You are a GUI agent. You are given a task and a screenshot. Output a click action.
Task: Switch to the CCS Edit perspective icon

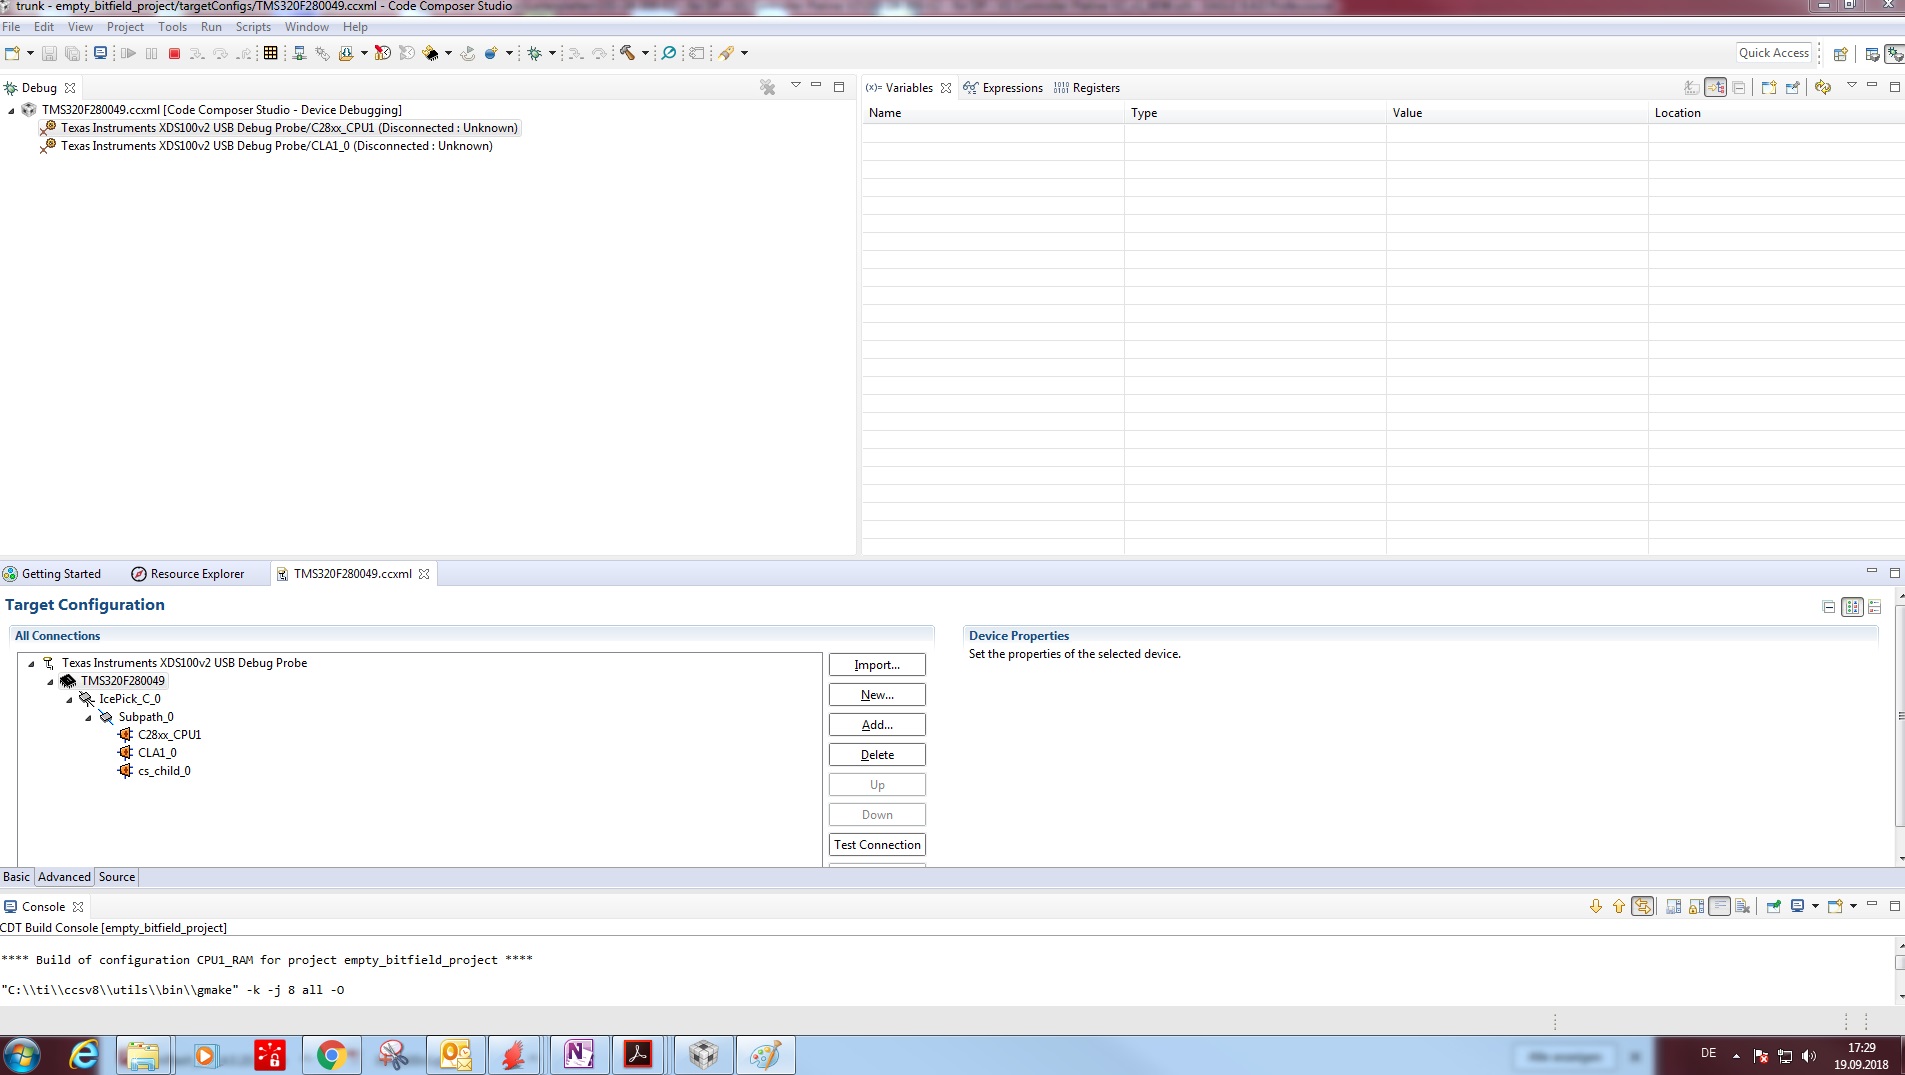tap(1872, 54)
